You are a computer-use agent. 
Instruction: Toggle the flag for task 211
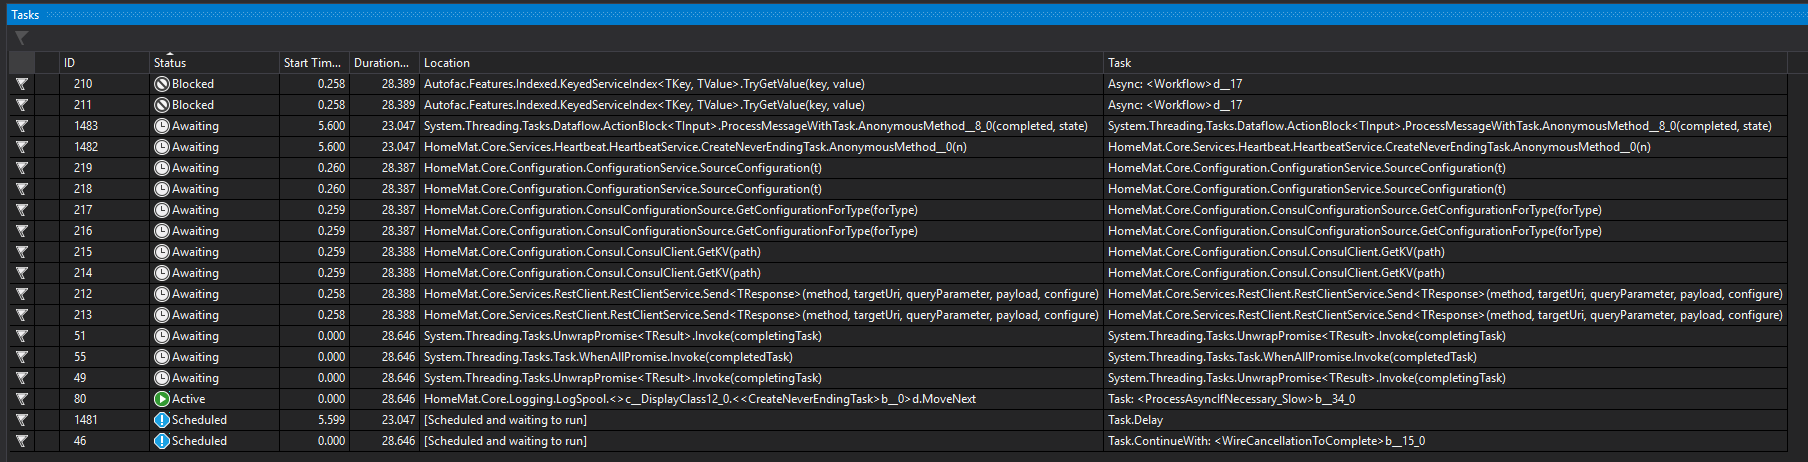point(22,105)
